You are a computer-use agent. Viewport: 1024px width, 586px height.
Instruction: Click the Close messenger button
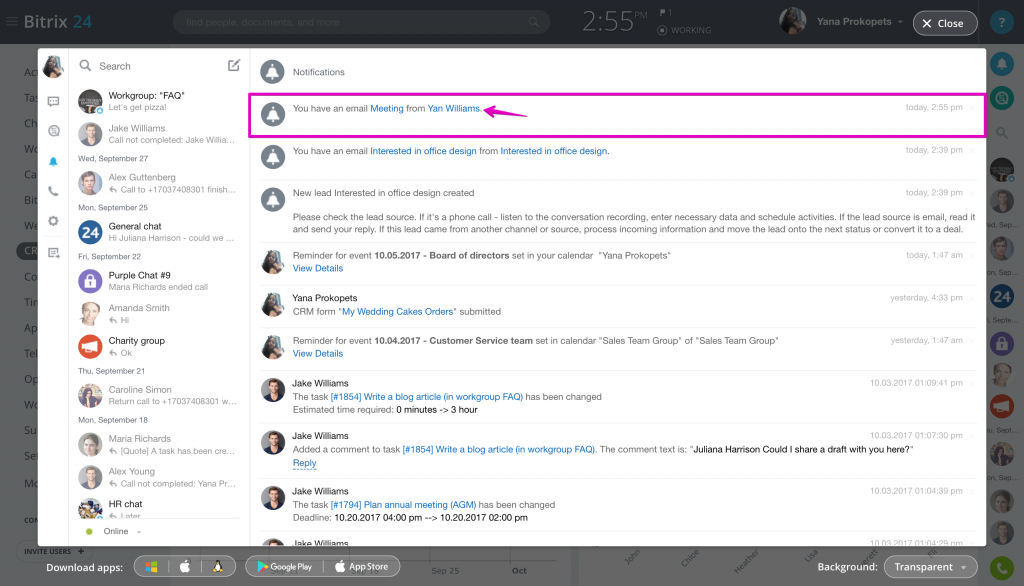[944, 23]
